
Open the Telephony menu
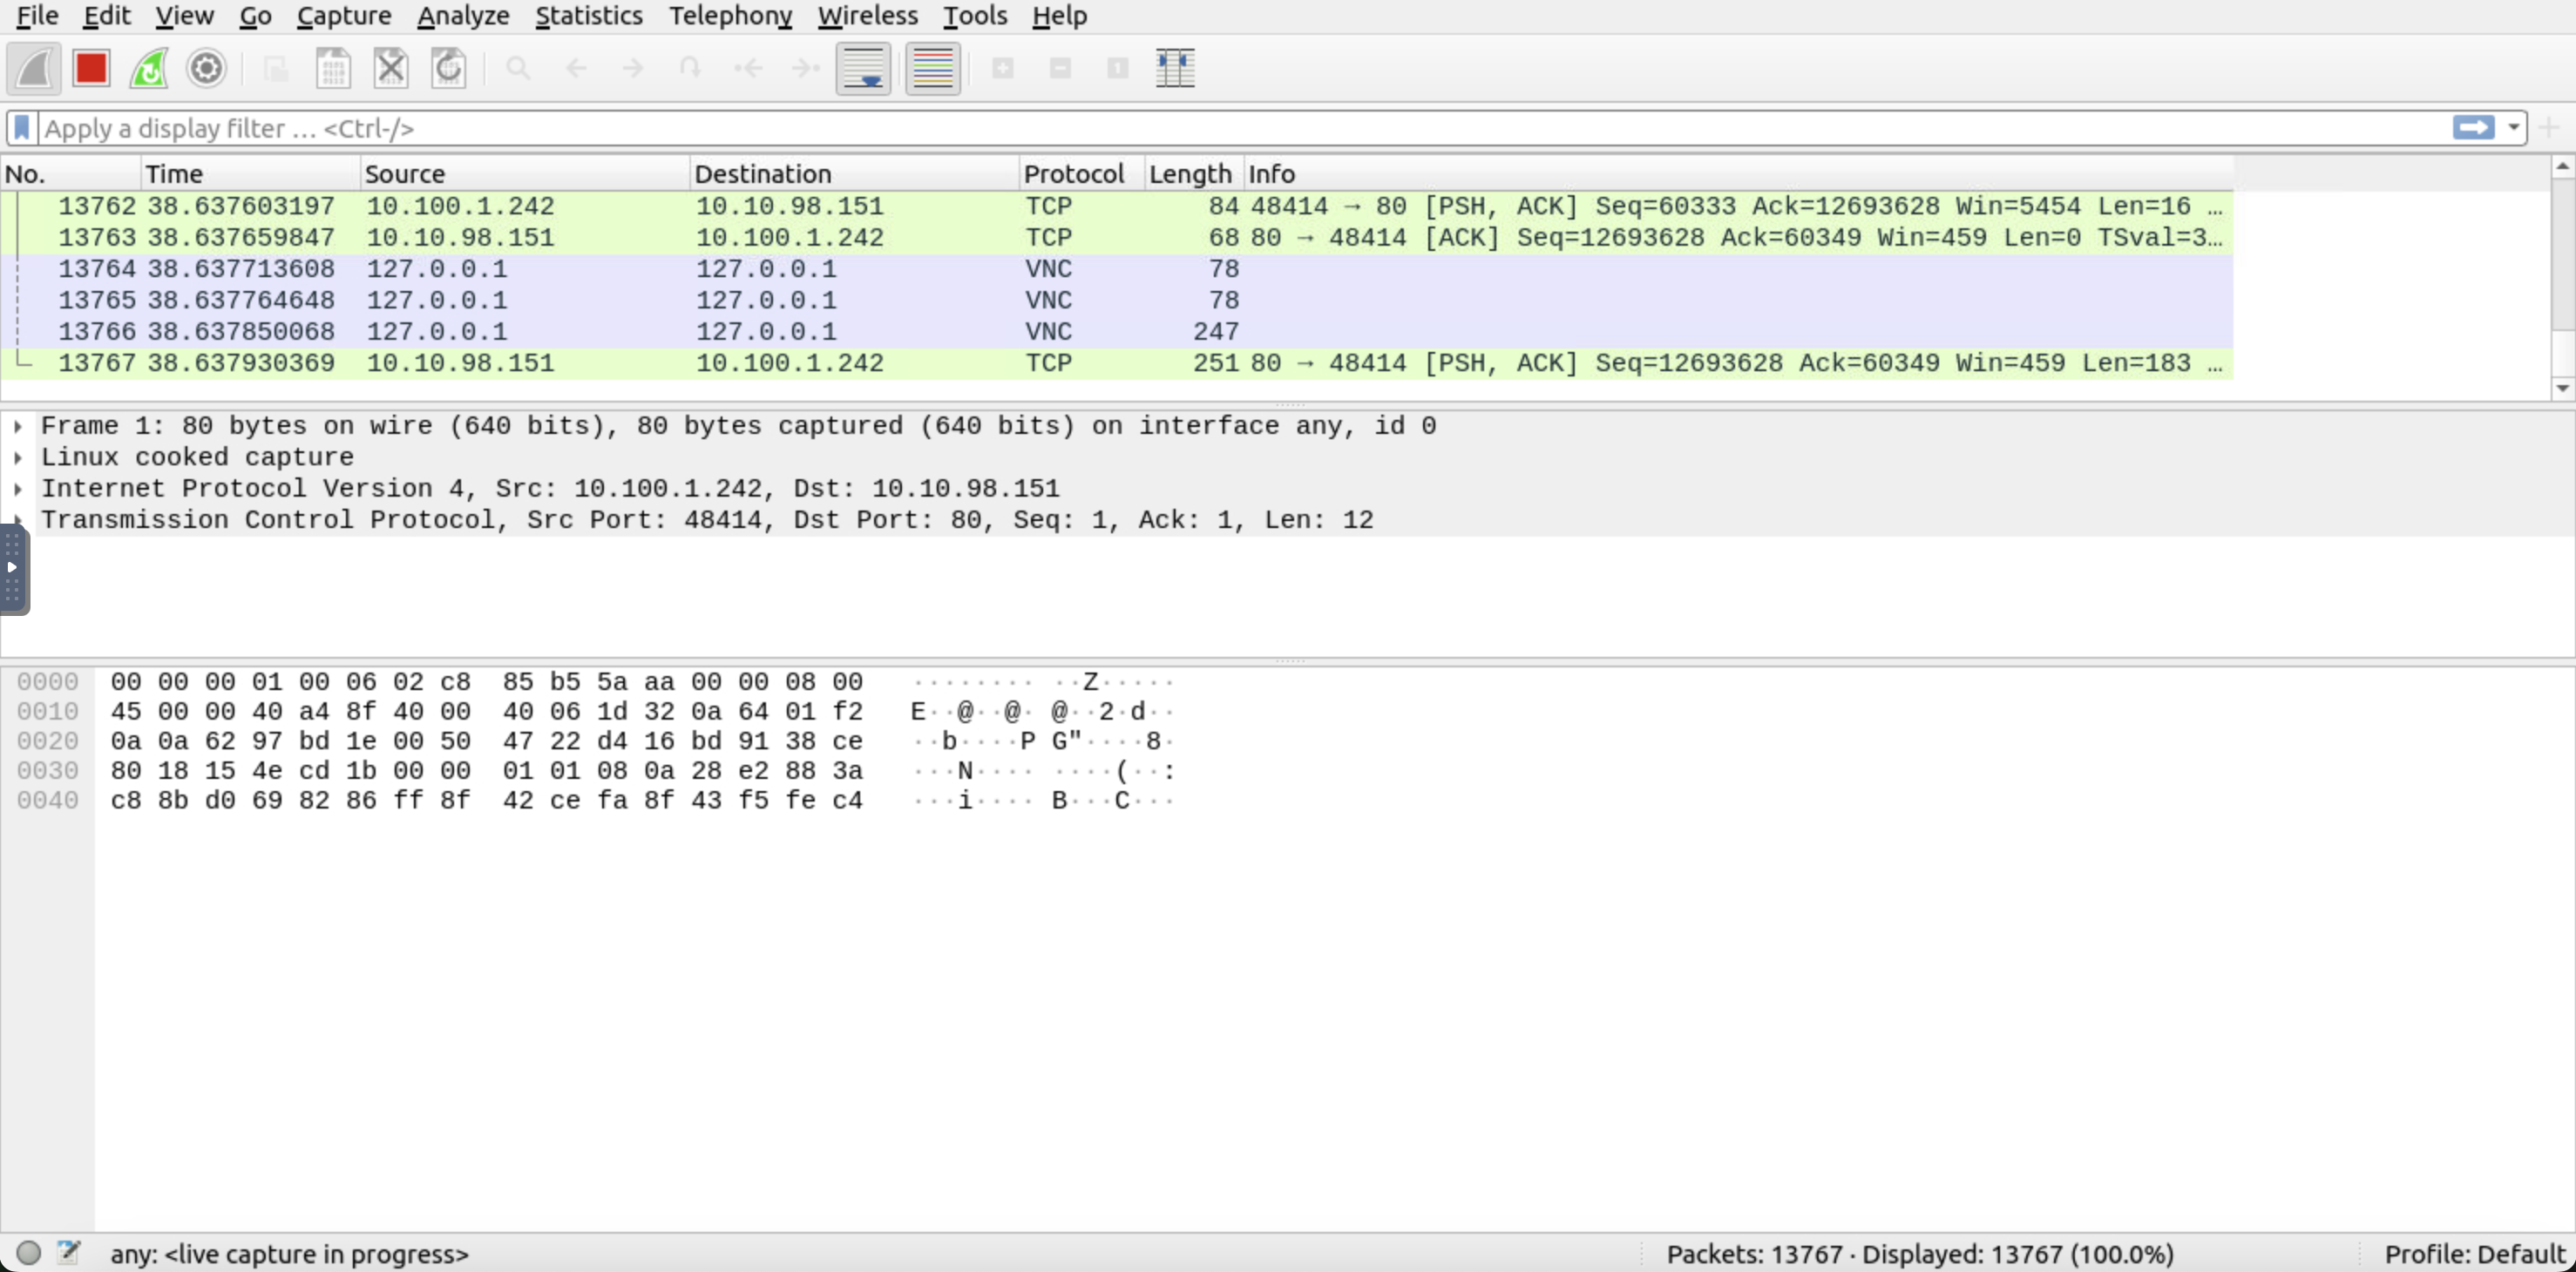pyautogui.click(x=731, y=16)
